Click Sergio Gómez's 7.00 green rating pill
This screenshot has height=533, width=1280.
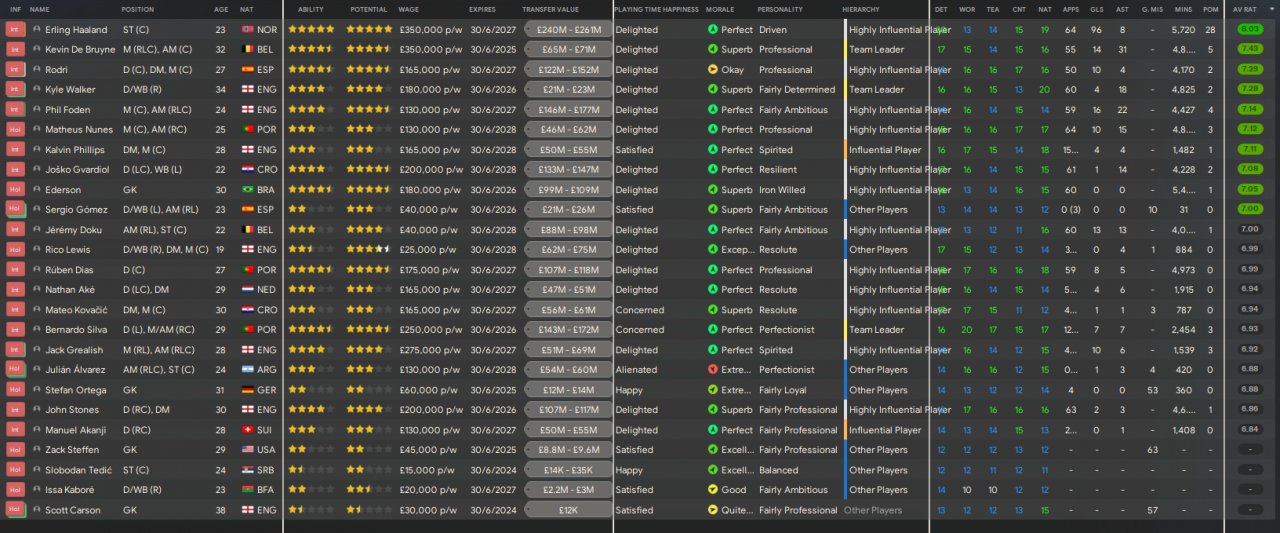tap(1250, 210)
